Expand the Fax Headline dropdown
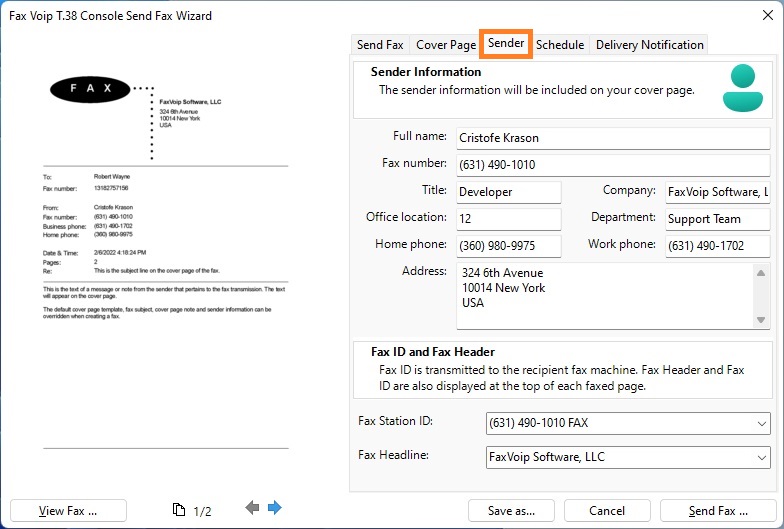The image size is (784, 529). coord(762,458)
